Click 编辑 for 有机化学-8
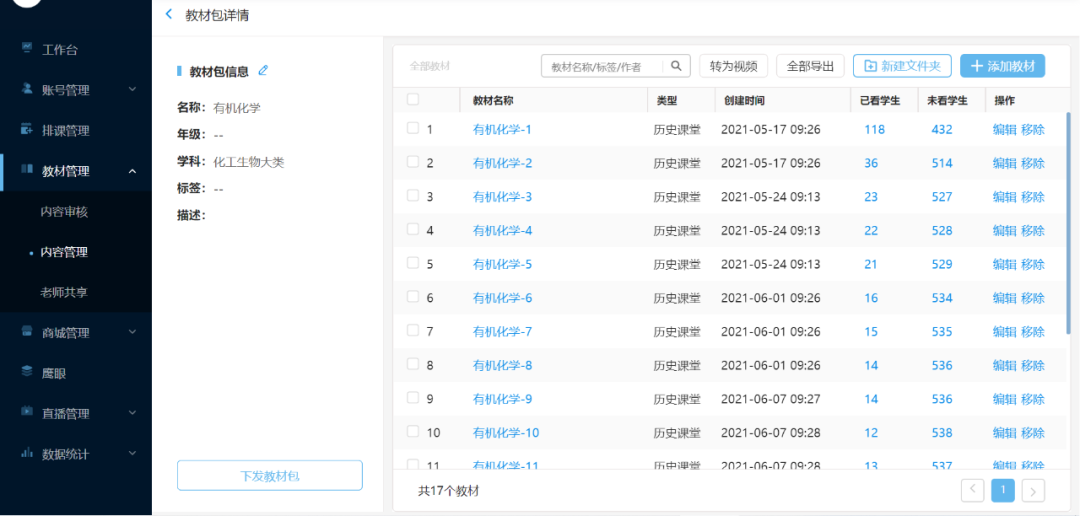The image size is (1080, 516). pos(1004,366)
